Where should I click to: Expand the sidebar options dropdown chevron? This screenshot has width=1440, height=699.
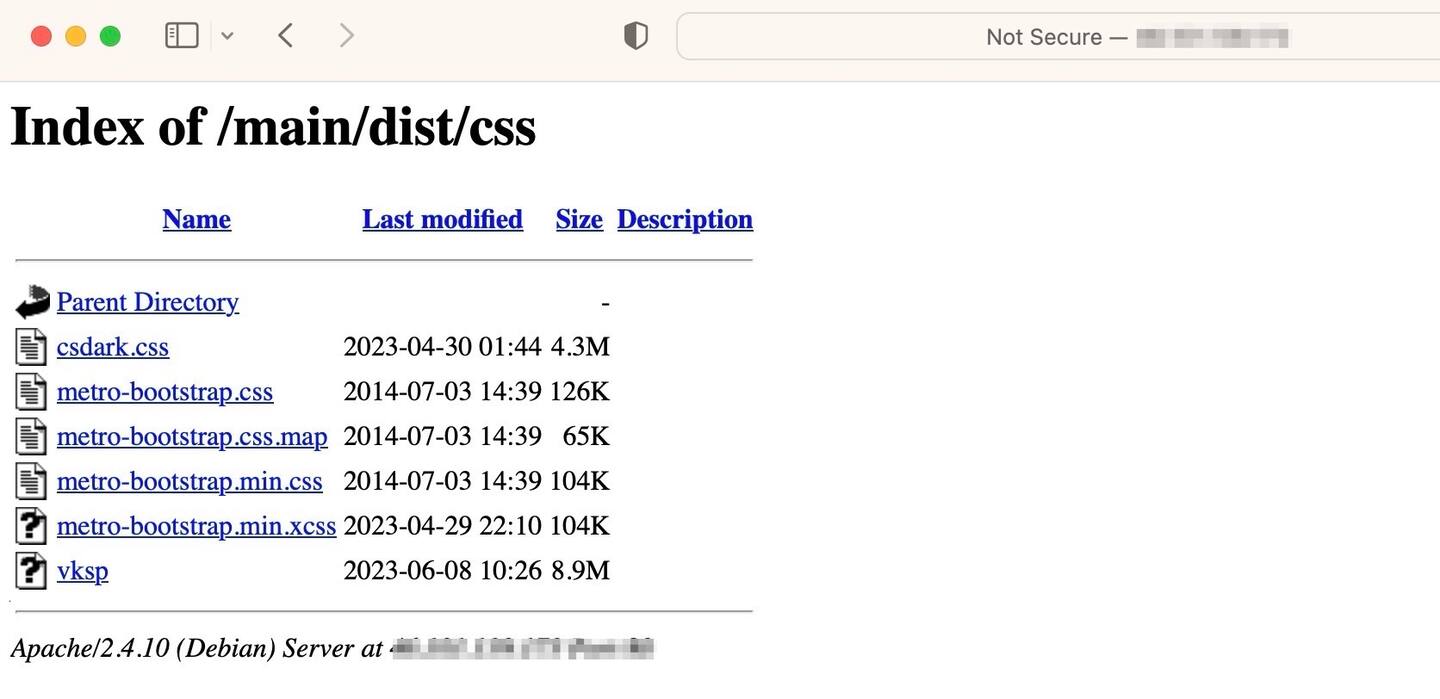(x=227, y=37)
